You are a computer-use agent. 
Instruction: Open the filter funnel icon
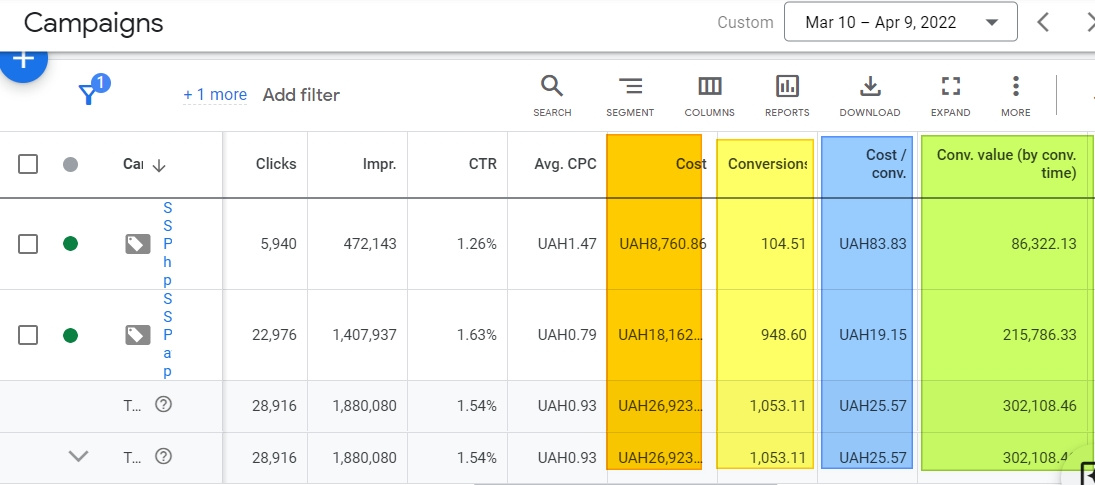pyautogui.click(x=89, y=94)
